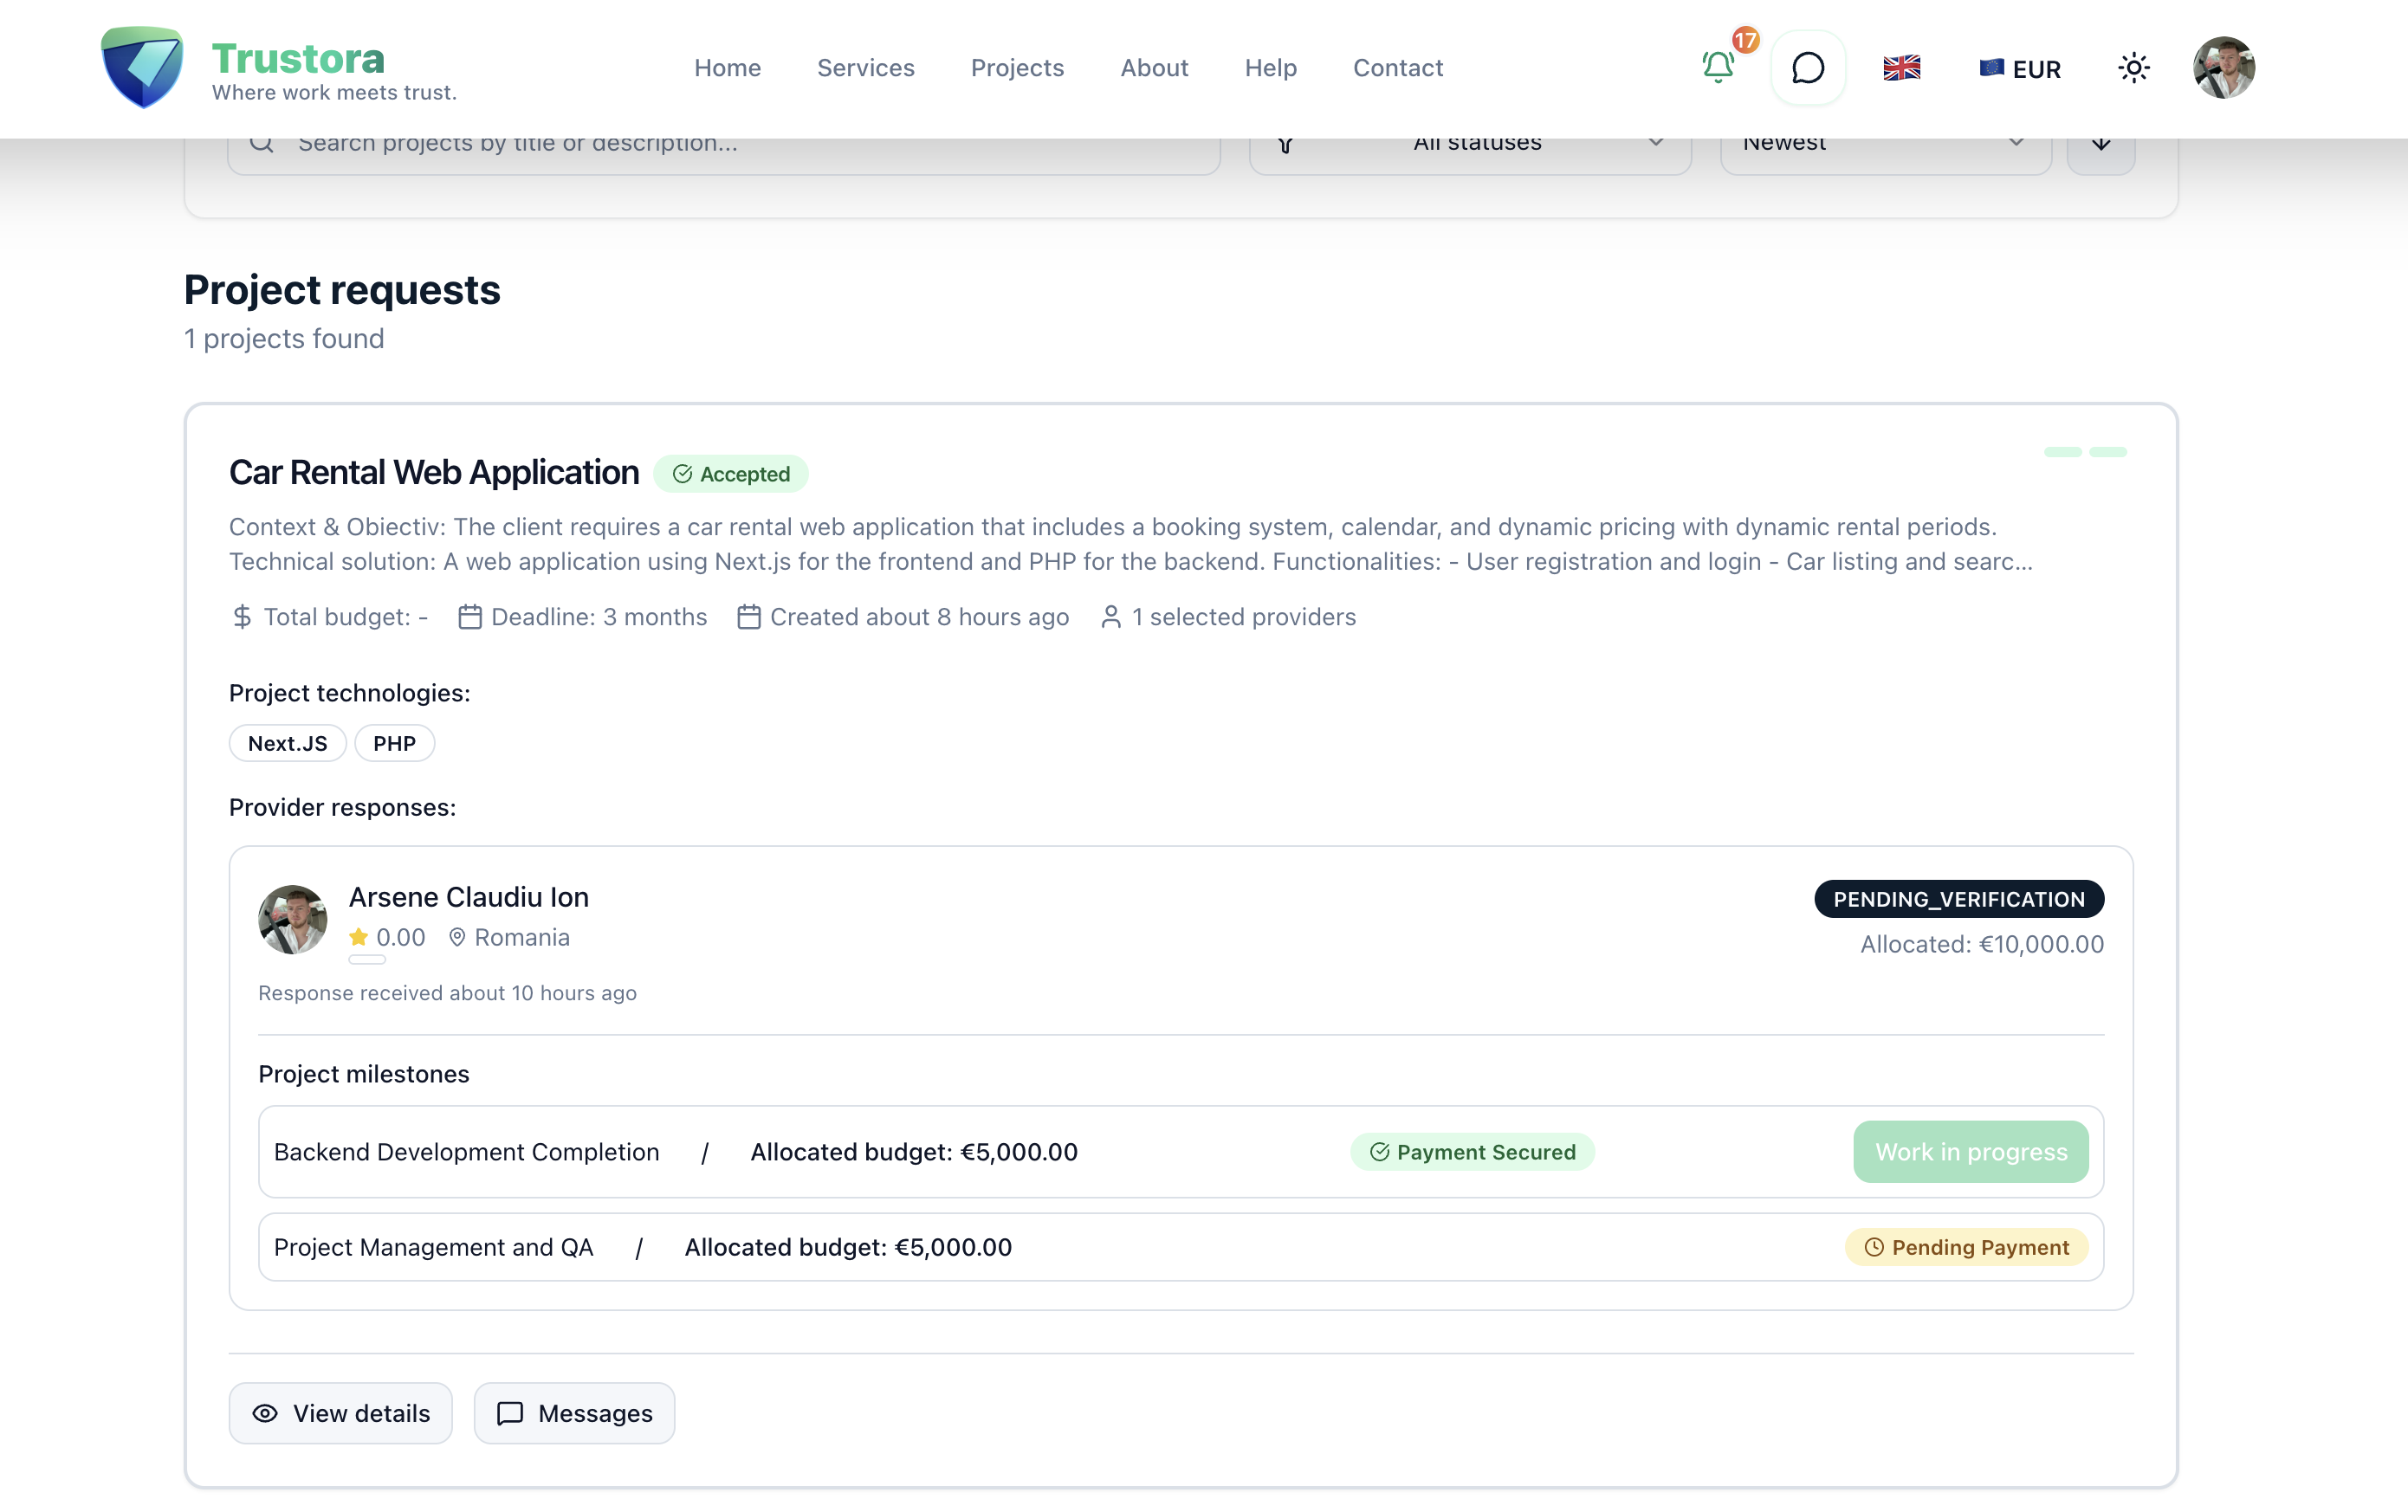Viewport: 2408px width, 1512px height.
Task: Toggle light/dark theme with the sun icon
Action: pyautogui.click(x=2133, y=67)
